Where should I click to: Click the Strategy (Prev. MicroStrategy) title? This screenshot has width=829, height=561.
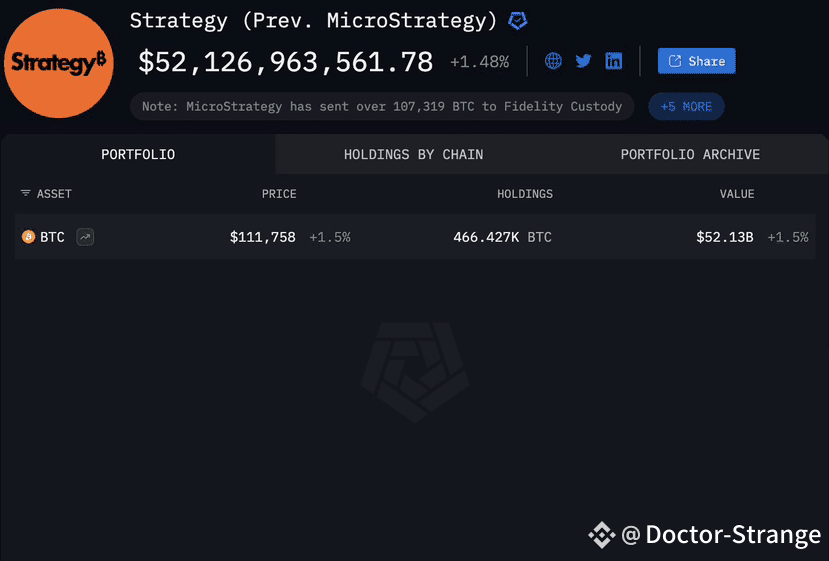pos(313,21)
